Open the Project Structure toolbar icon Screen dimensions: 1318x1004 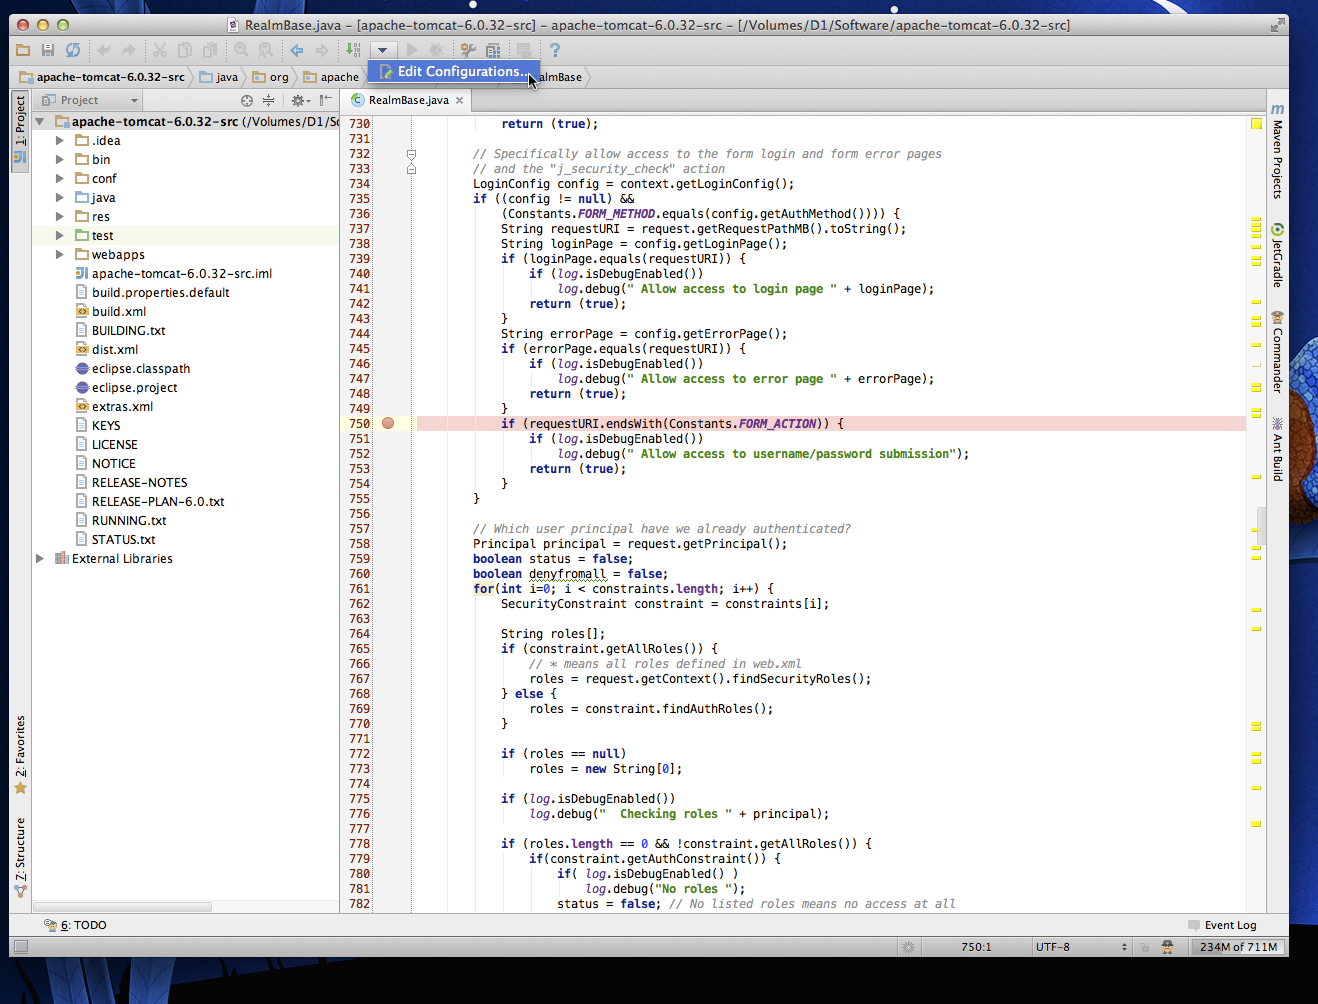click(493, 50)
